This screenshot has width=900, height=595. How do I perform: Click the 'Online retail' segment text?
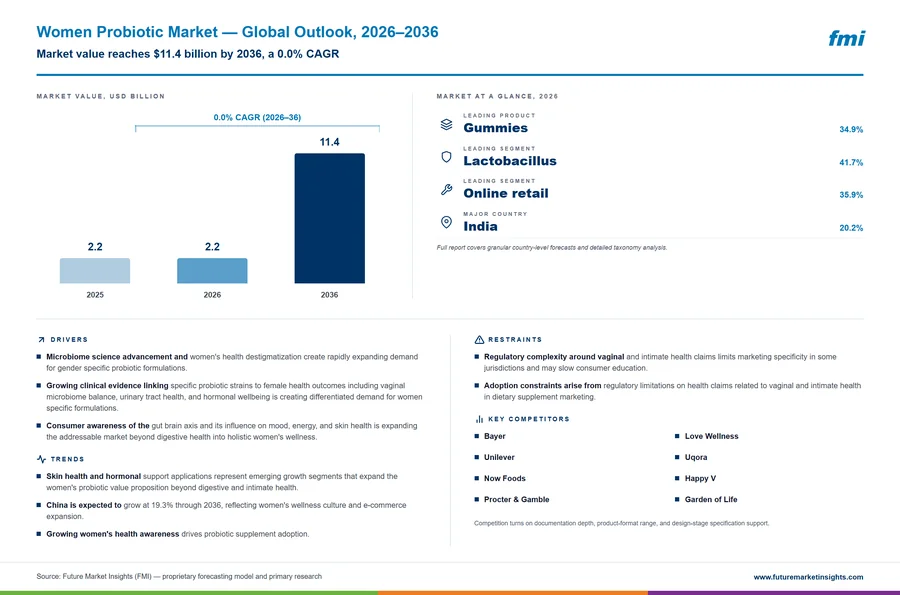[x=506, y=193]
